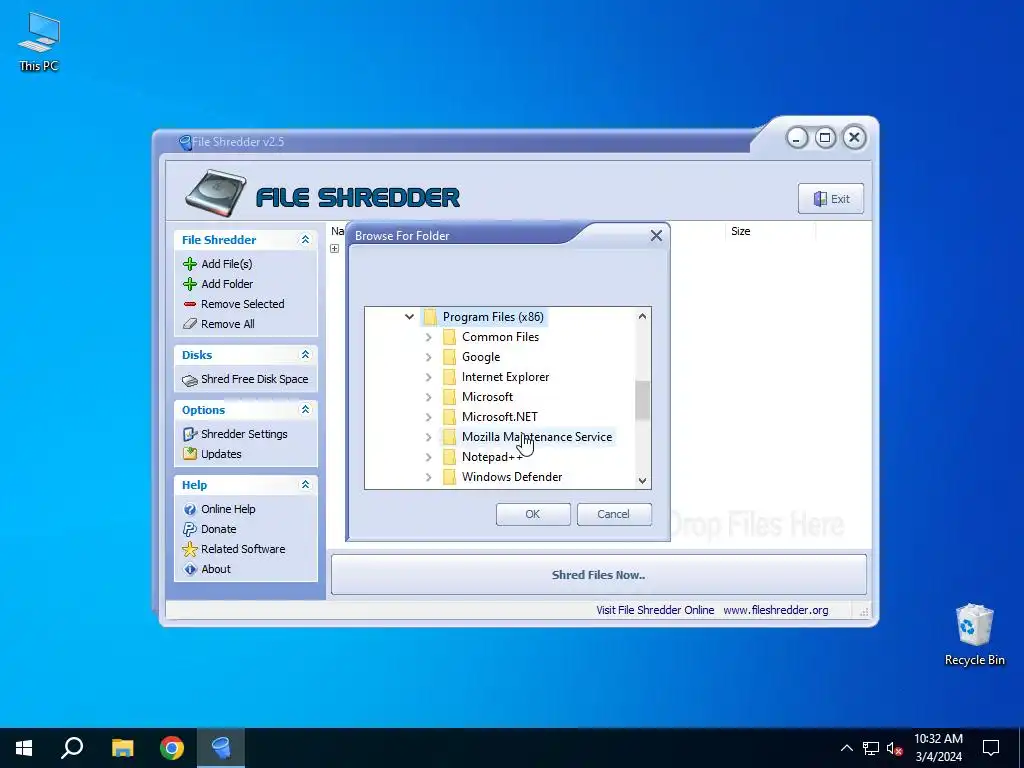Open Recycle Bin desktop icon
The image size is (1024, 768).
(974, 635)
